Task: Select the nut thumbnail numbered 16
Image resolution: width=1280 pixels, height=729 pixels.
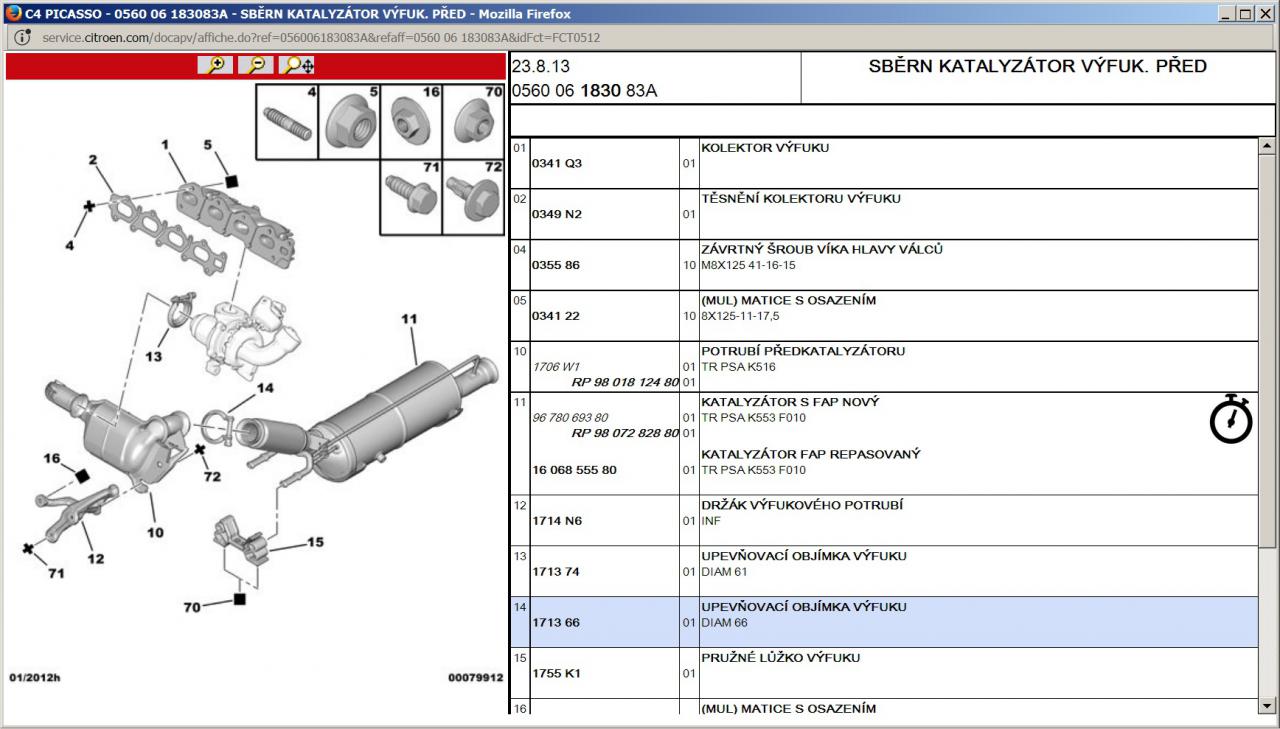Action: point(412,122)
